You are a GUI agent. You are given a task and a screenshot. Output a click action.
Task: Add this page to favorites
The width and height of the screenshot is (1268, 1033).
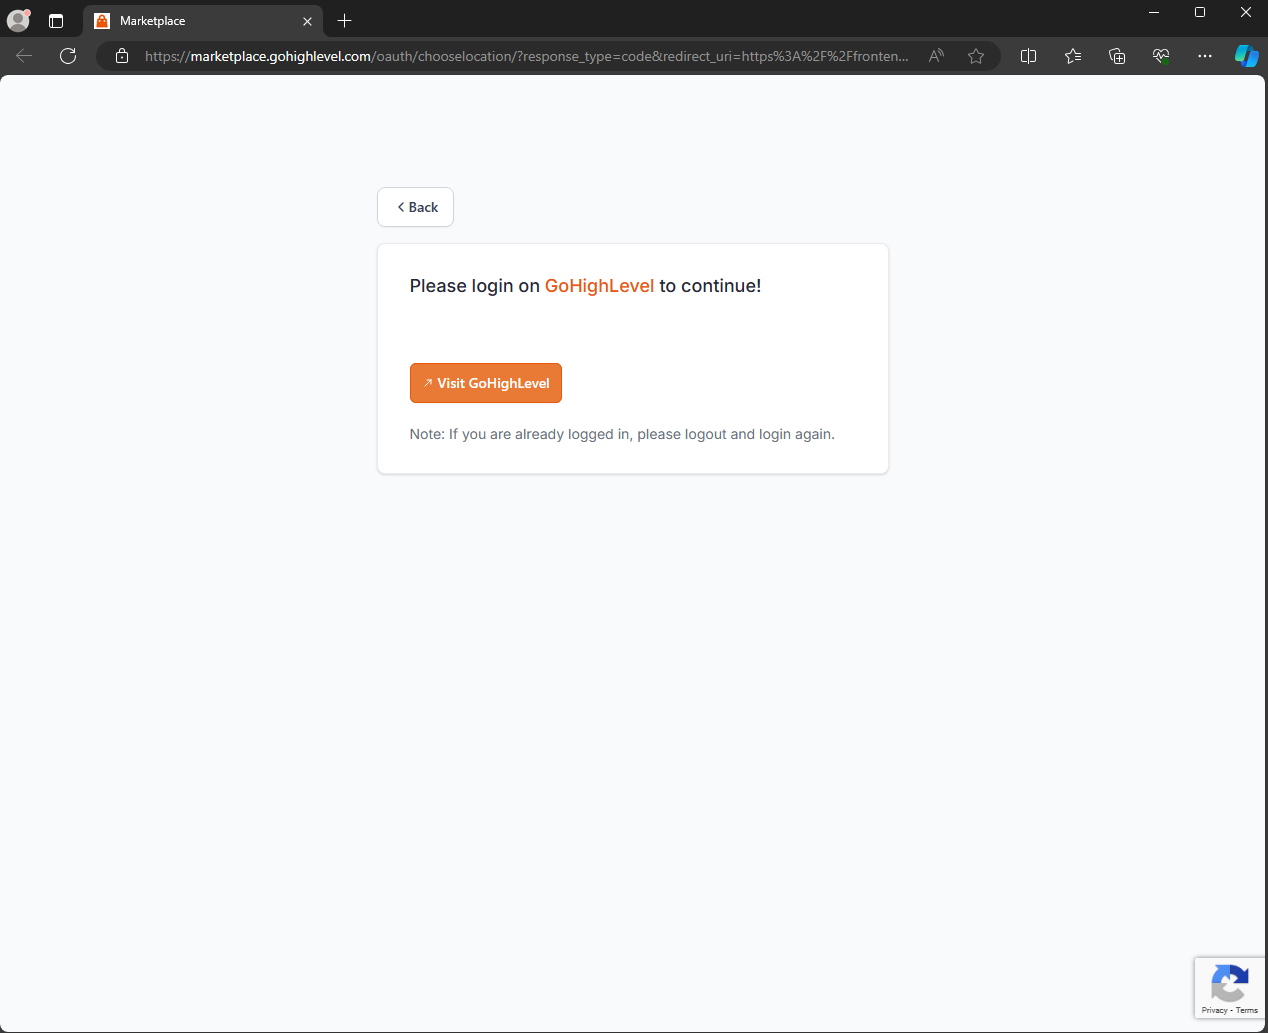coord(976,56)
